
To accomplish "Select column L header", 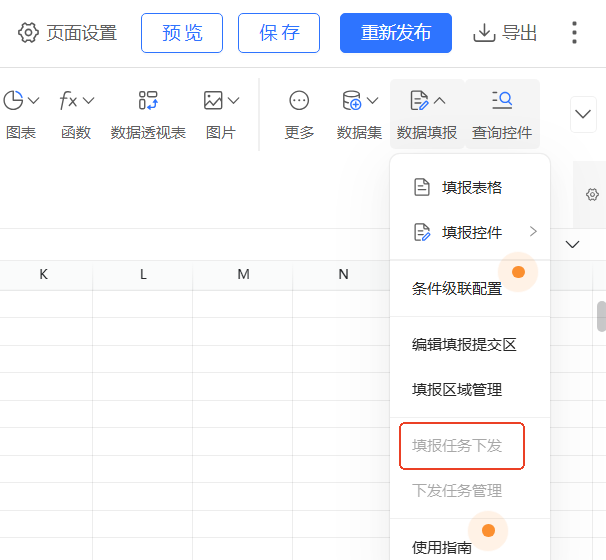I will tap(143, 274).
